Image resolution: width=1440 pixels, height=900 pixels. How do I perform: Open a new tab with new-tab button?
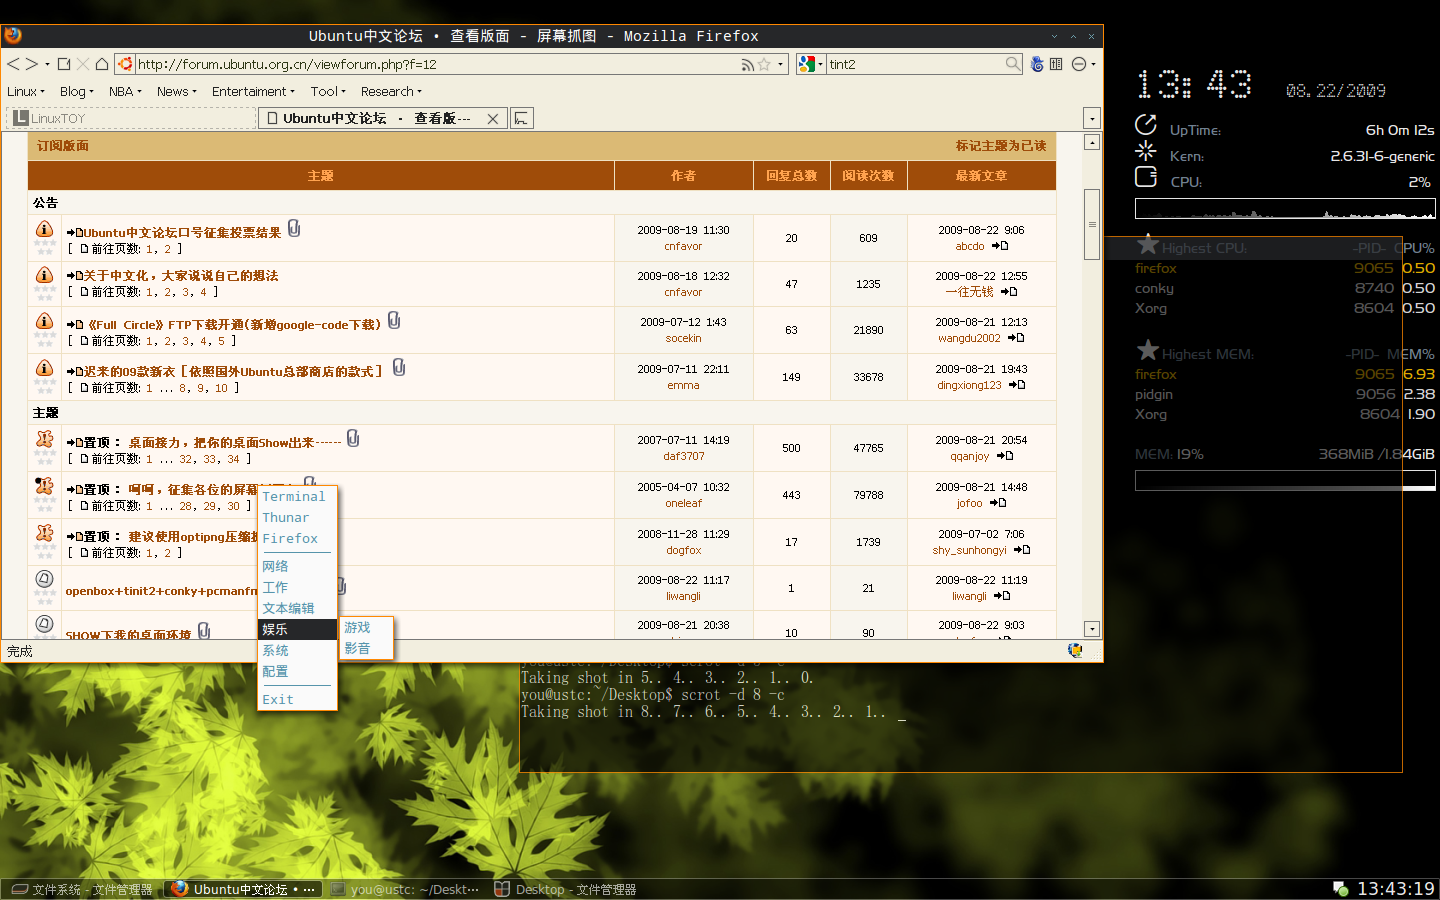[x=522, y=118]
